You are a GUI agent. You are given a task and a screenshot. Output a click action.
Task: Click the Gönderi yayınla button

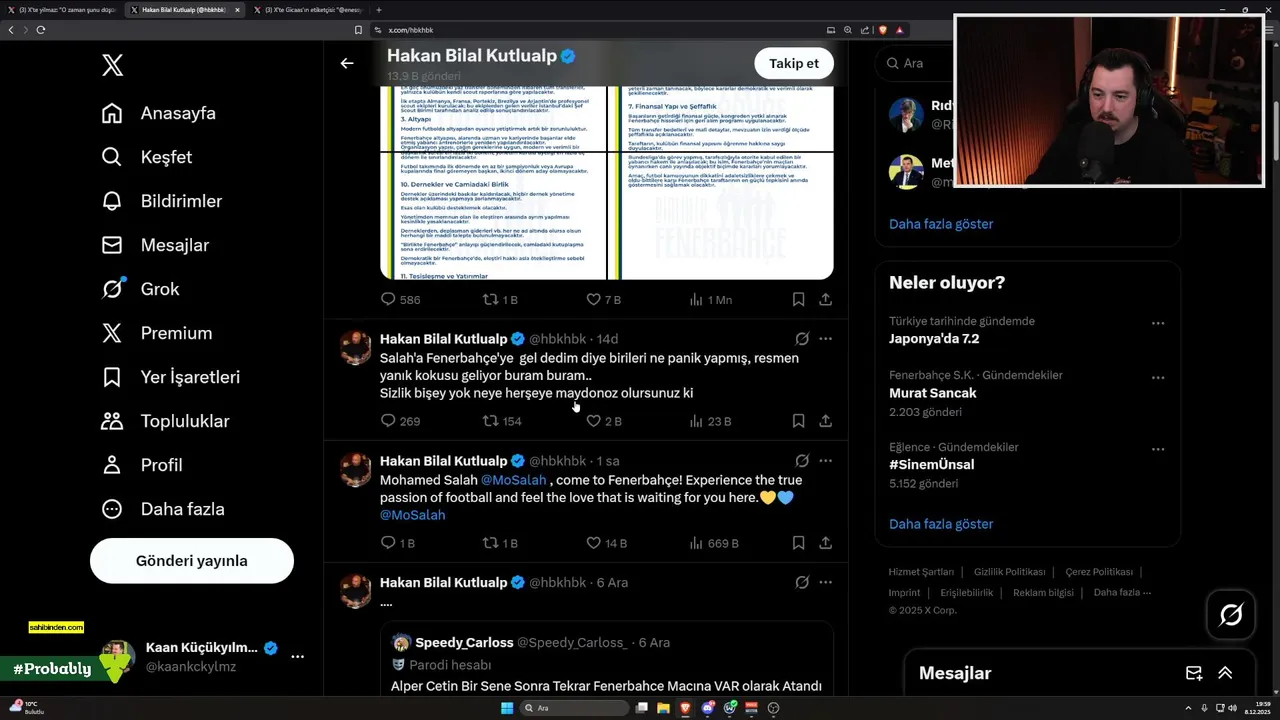(x=192, y=561)
